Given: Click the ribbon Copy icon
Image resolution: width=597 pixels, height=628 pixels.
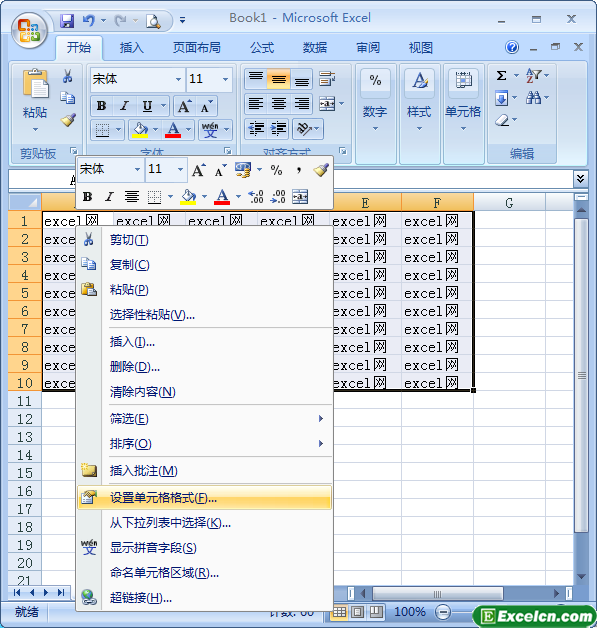Looking at the screenshot, I should (68, 97).
